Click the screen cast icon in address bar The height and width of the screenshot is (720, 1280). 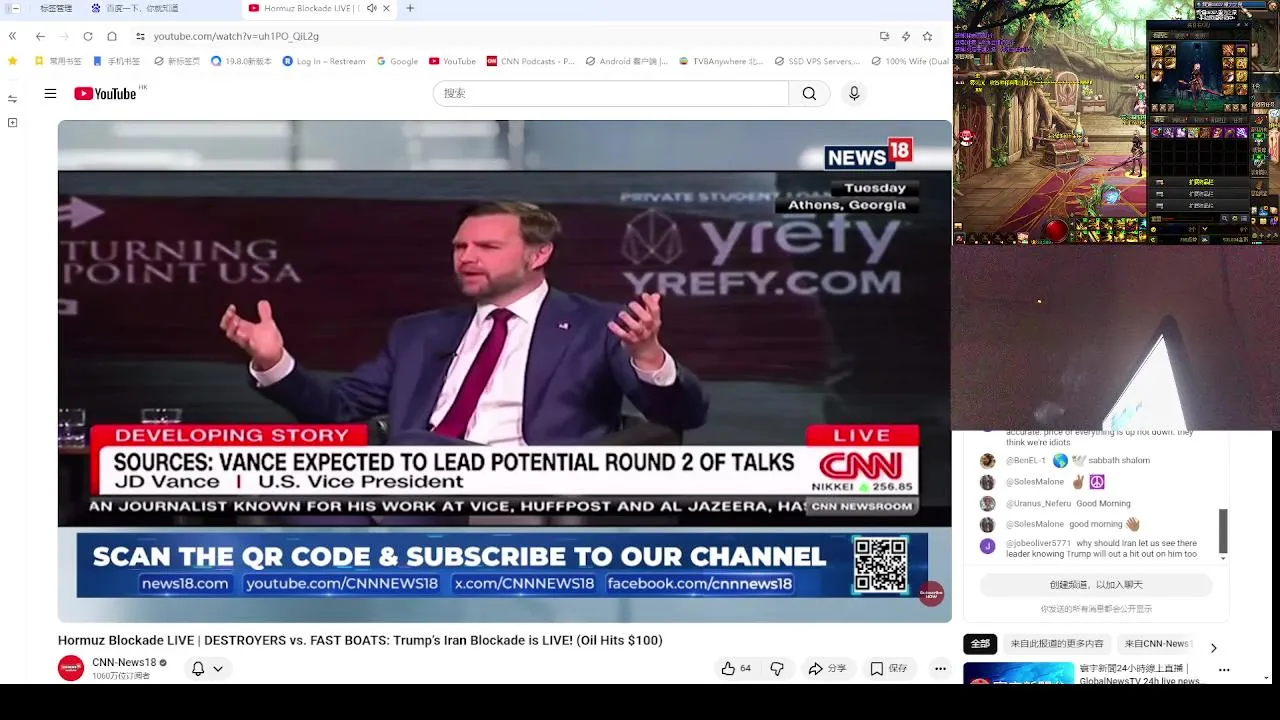click(884, 36)
